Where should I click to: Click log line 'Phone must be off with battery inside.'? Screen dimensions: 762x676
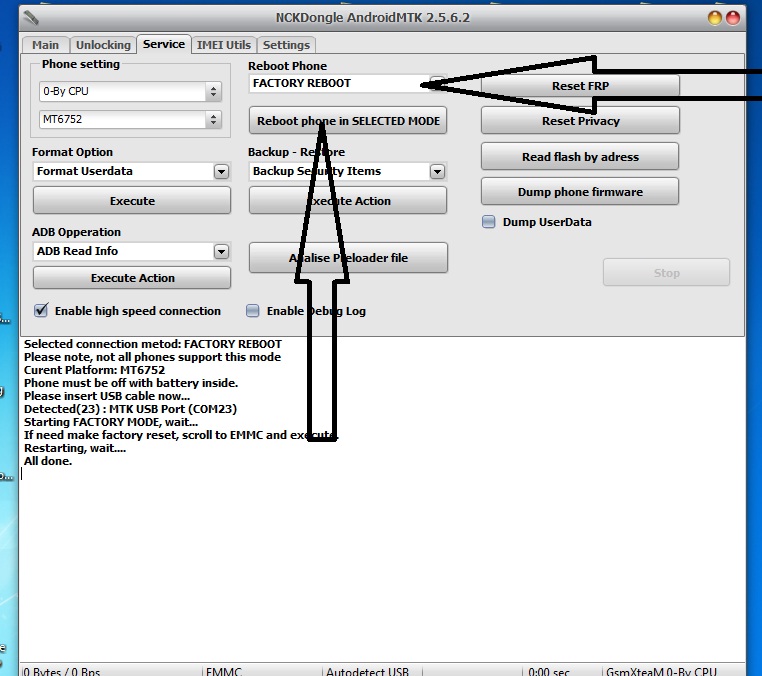131,383
